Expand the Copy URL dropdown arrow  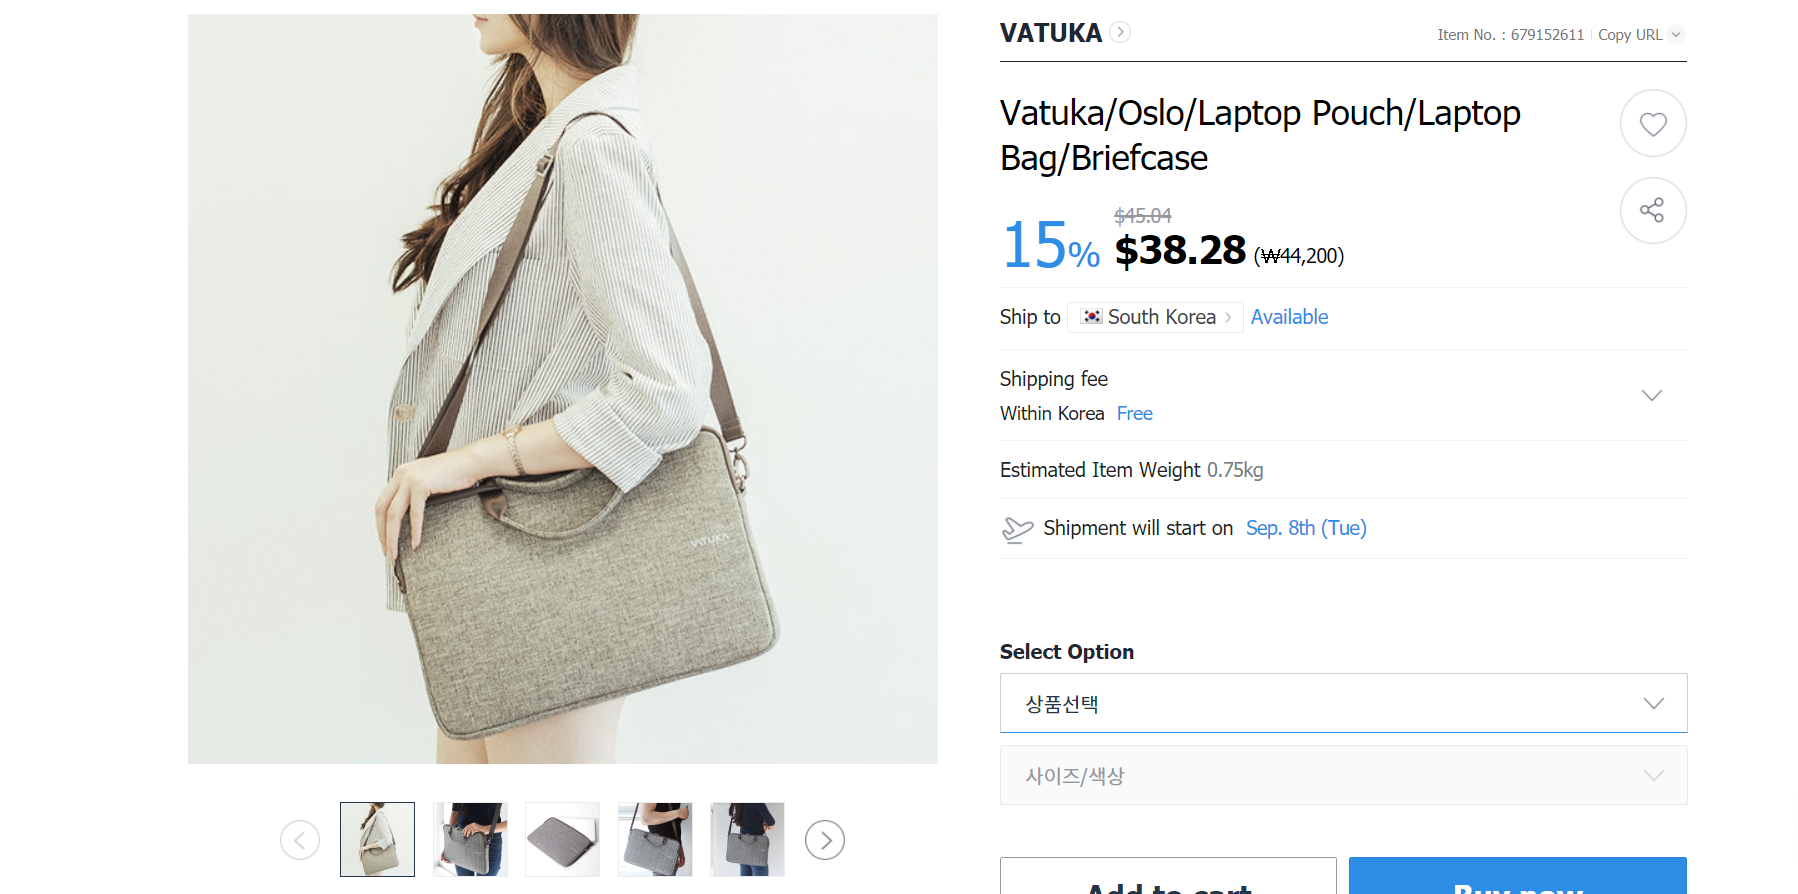point(1676,35)
